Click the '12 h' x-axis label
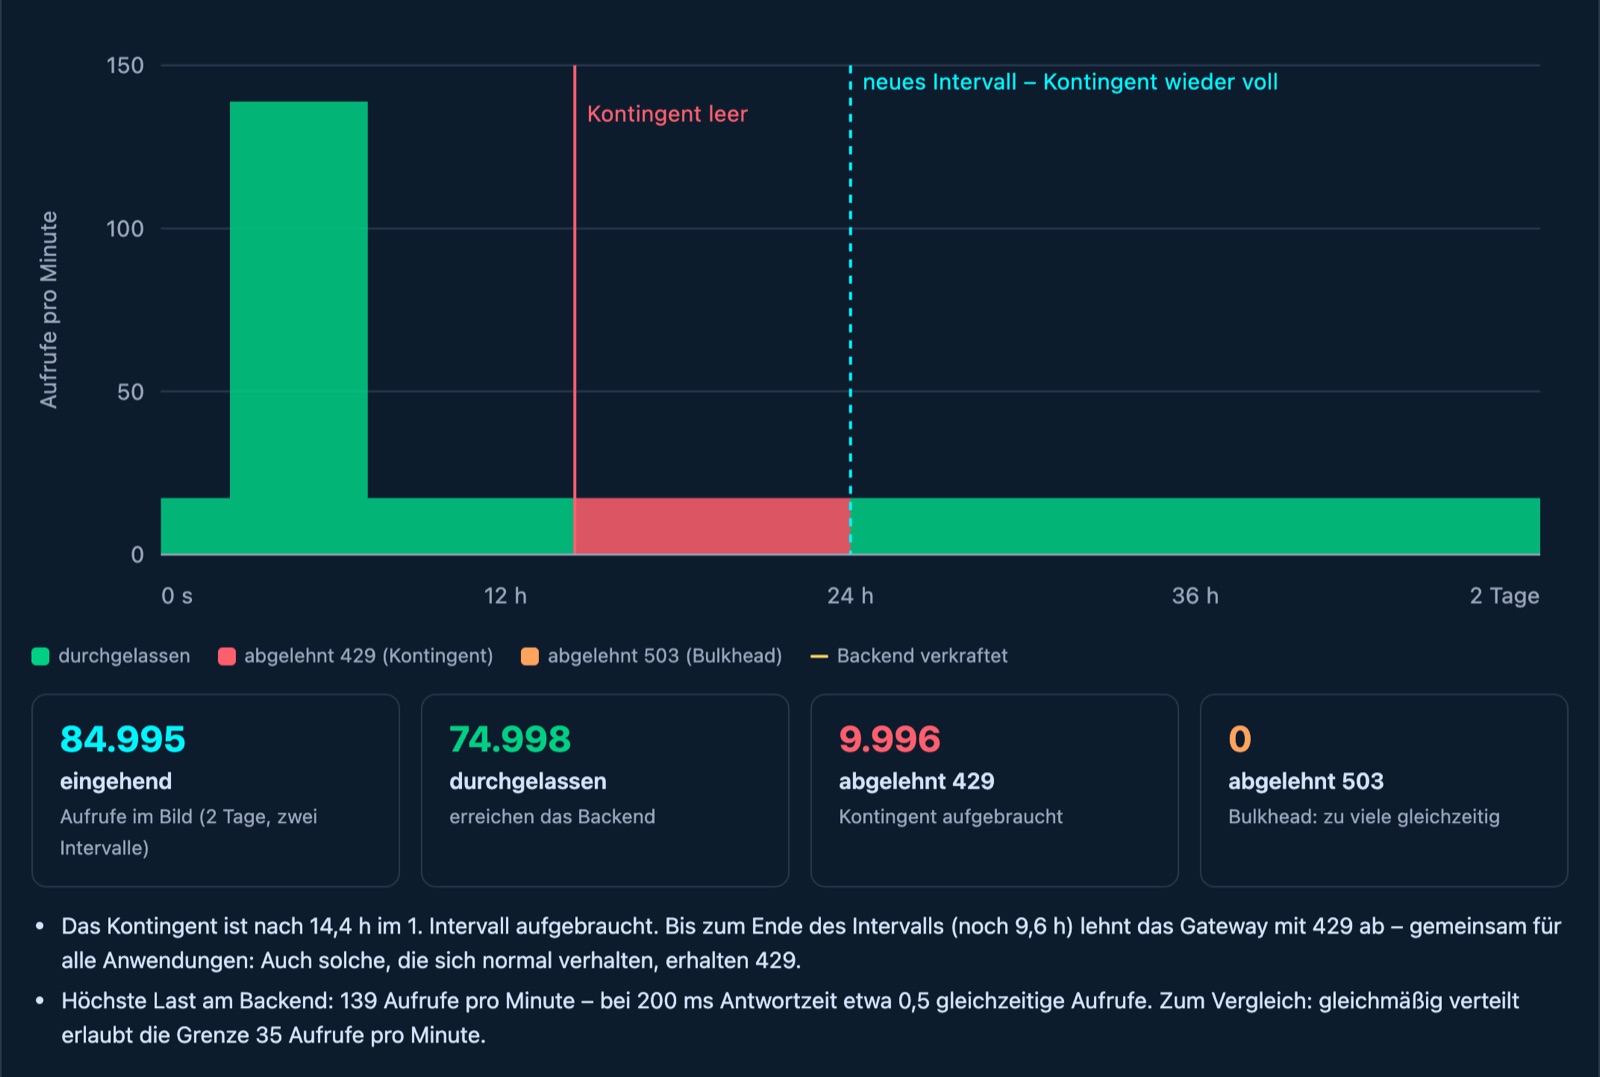The width and height of the screenshot is (1600, 1077). pyautogui.click(x=505, y=596)
